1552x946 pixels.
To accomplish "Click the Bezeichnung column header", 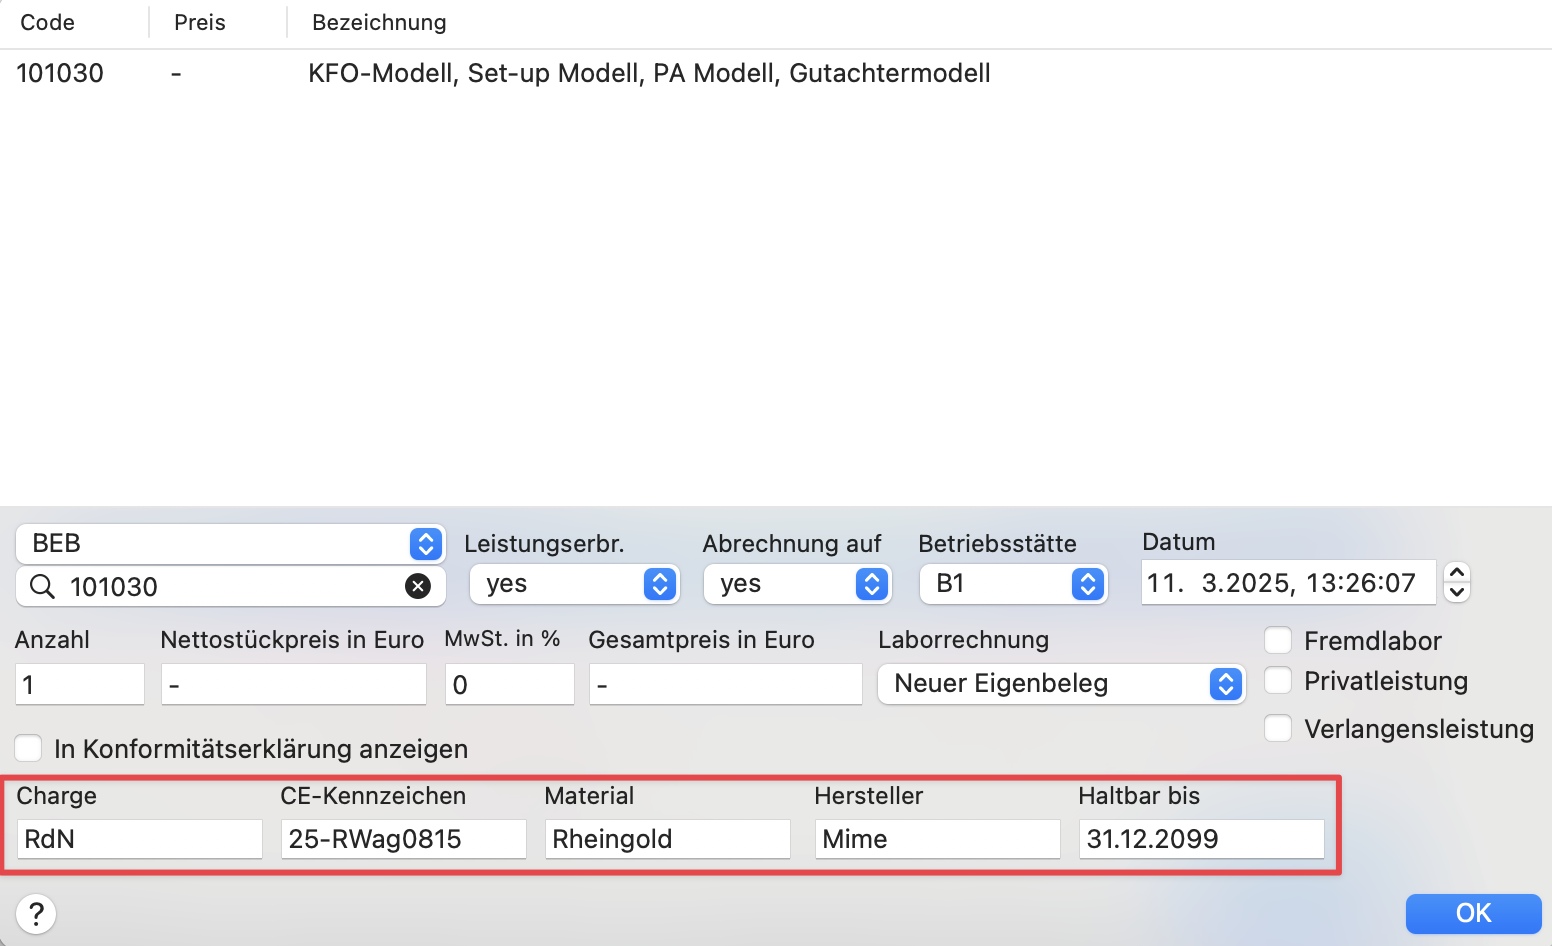I will [x=379, y=22].
